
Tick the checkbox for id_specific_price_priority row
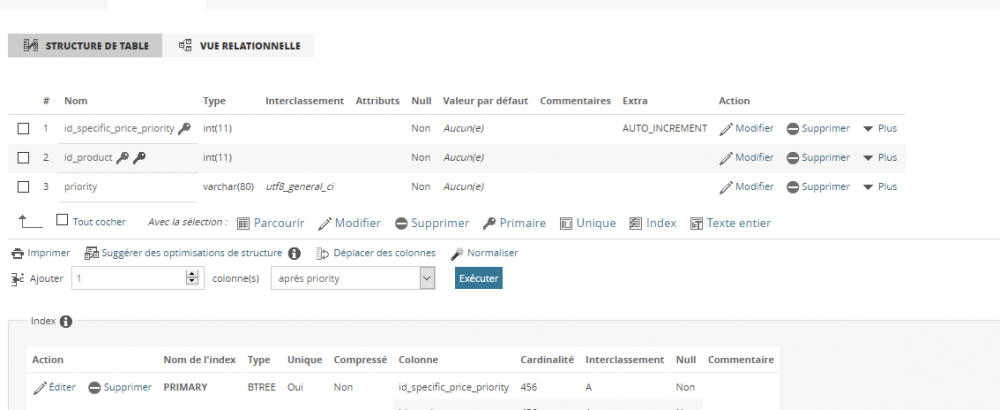[23, 129]
